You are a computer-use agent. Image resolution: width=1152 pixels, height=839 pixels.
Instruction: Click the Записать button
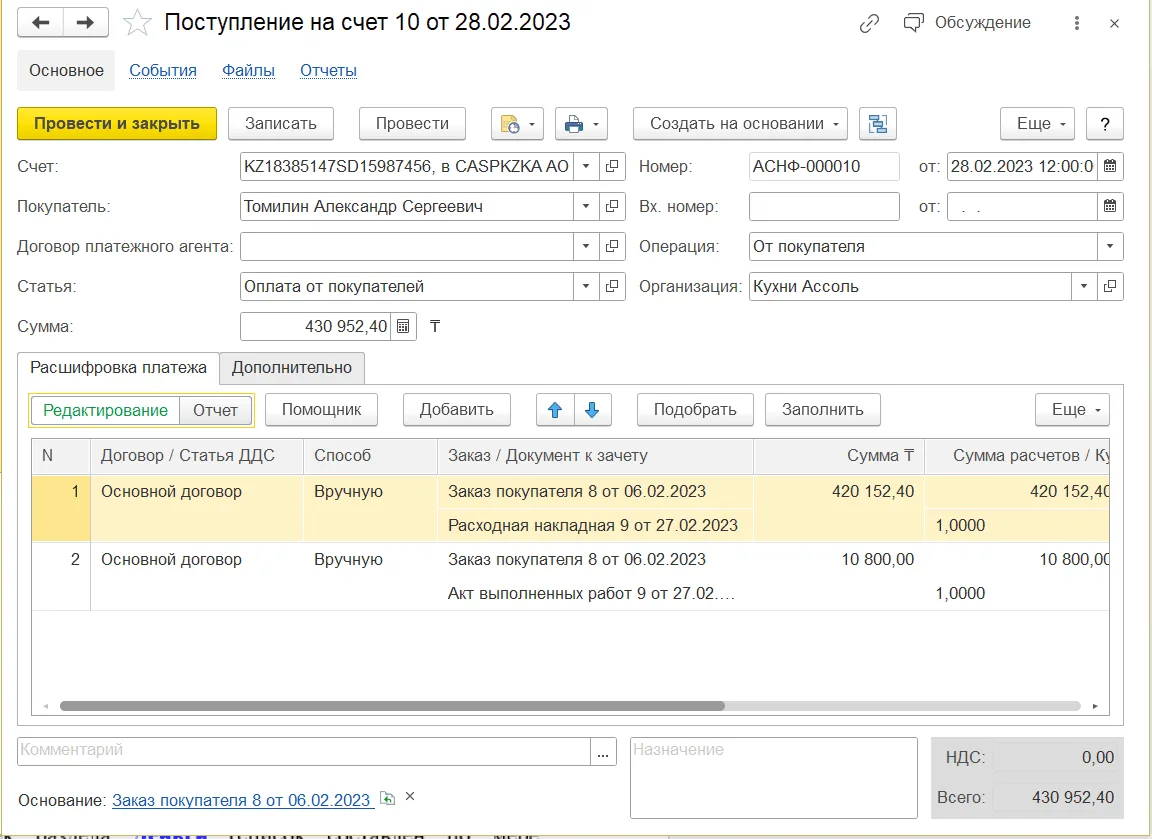click(281, 124)
